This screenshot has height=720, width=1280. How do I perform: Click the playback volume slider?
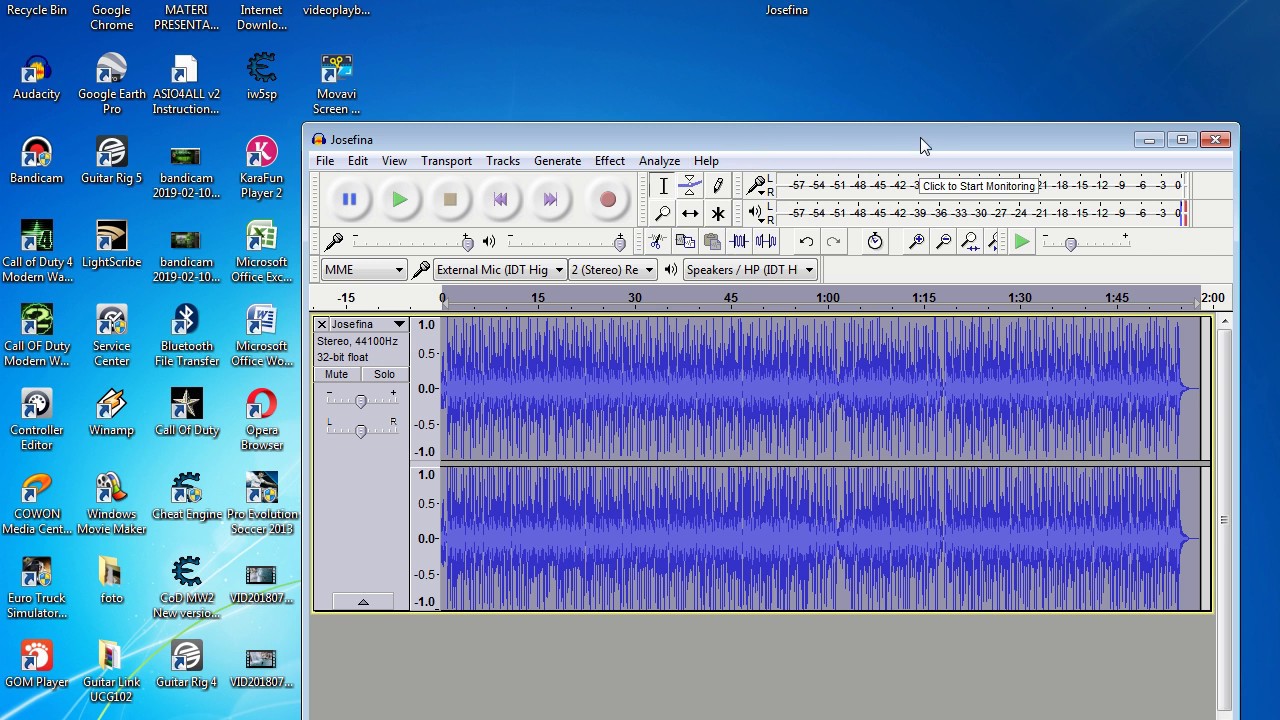point(567,242)
